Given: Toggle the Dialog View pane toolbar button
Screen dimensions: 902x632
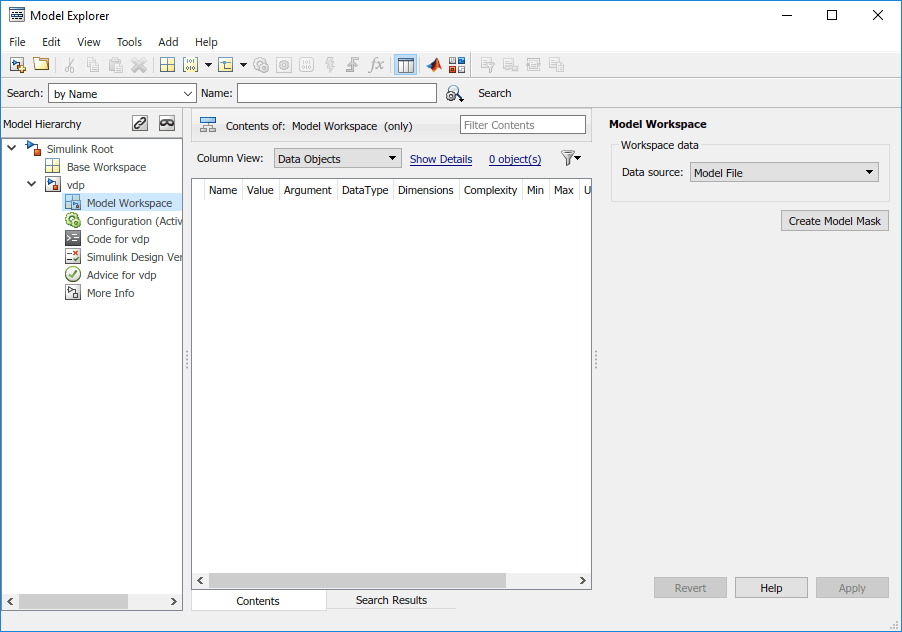Looking at the screenshot, I should click(x=405, y=65).
